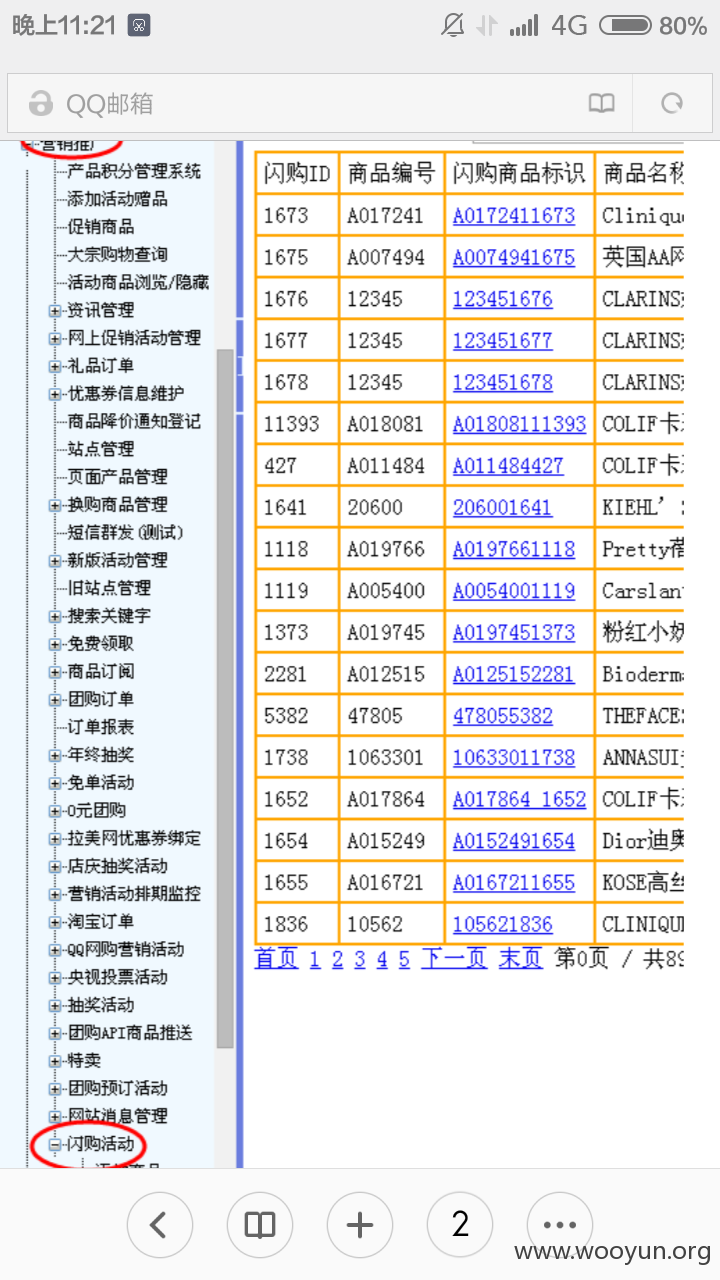This screenshot has height=1280, width=720.
Task: Open link 10633011738
Action: (x=514, y=758)
